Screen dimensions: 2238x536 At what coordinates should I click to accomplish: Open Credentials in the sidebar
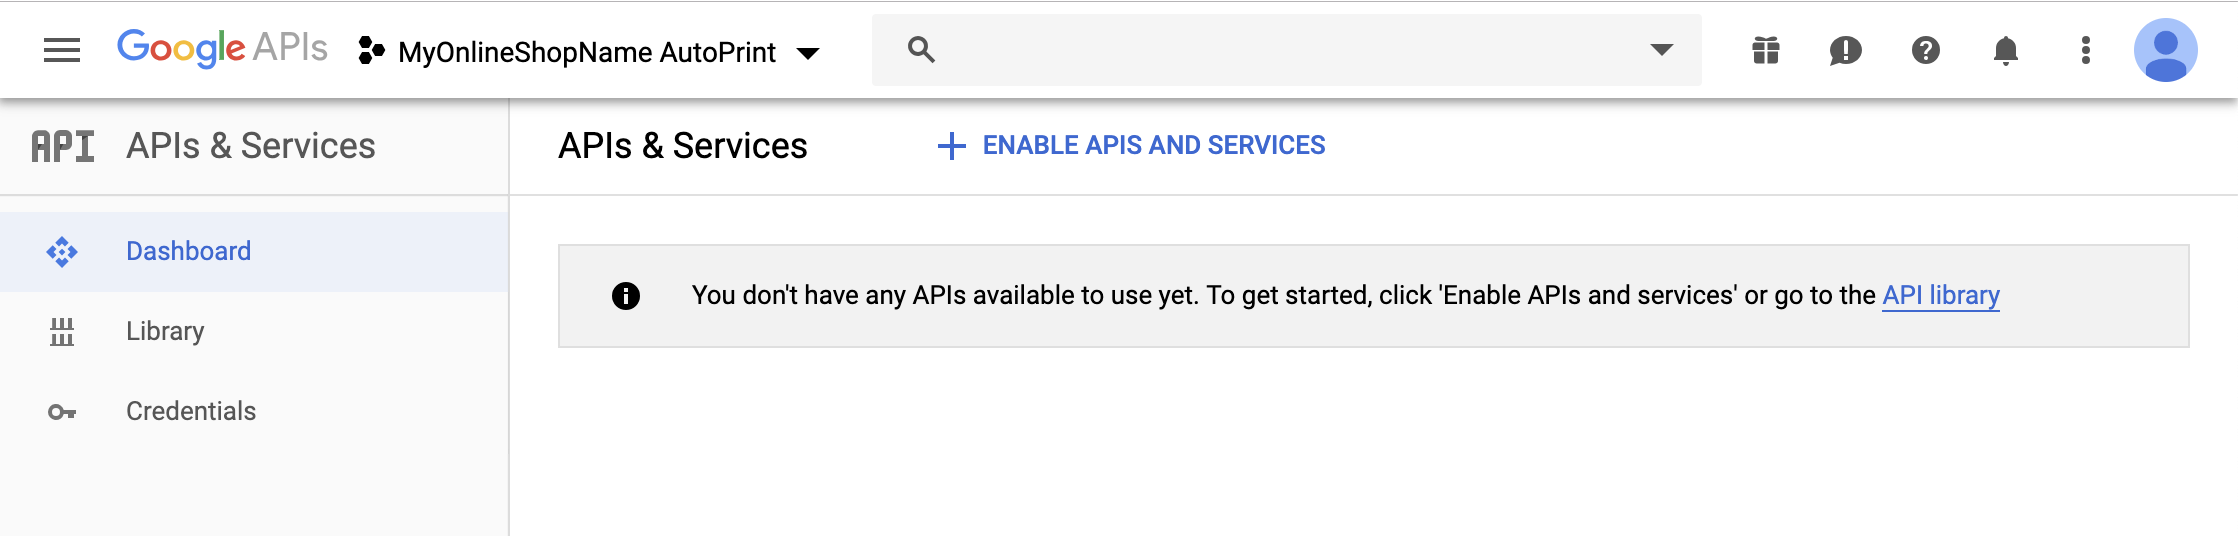[254, 411]
